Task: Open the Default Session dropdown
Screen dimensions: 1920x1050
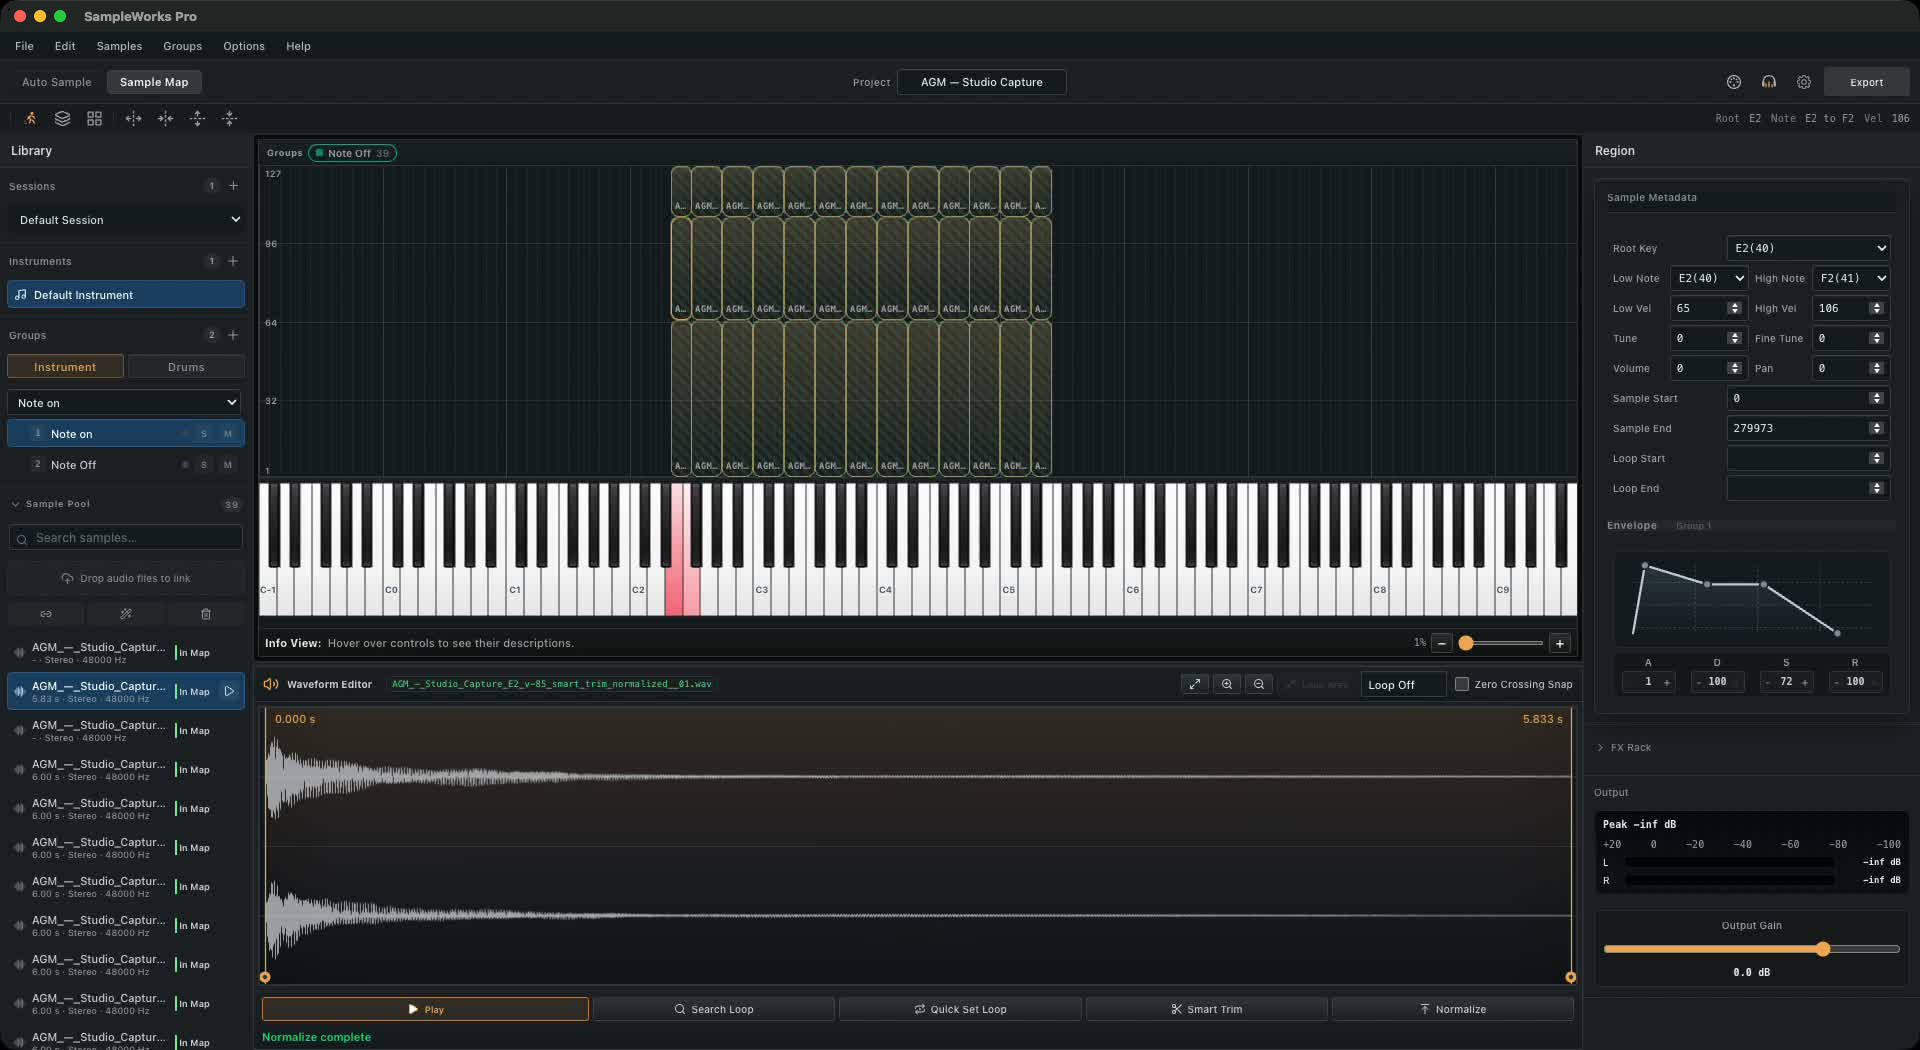Action: point(126,220)
